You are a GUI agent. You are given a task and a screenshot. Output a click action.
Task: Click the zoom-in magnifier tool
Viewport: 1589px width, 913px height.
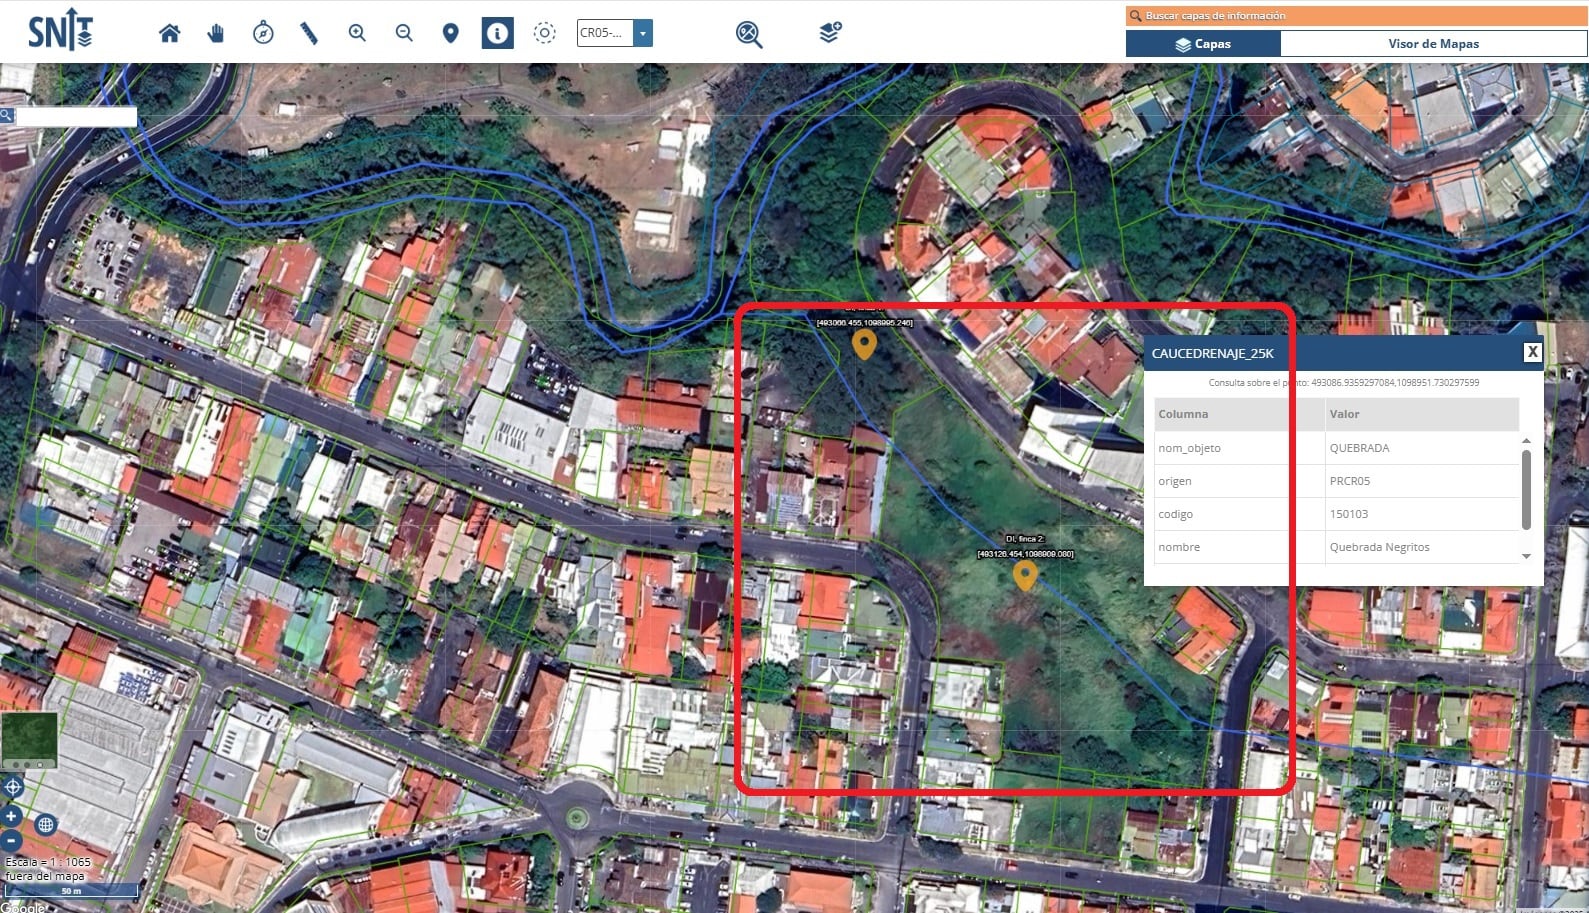tap(357, 33)
